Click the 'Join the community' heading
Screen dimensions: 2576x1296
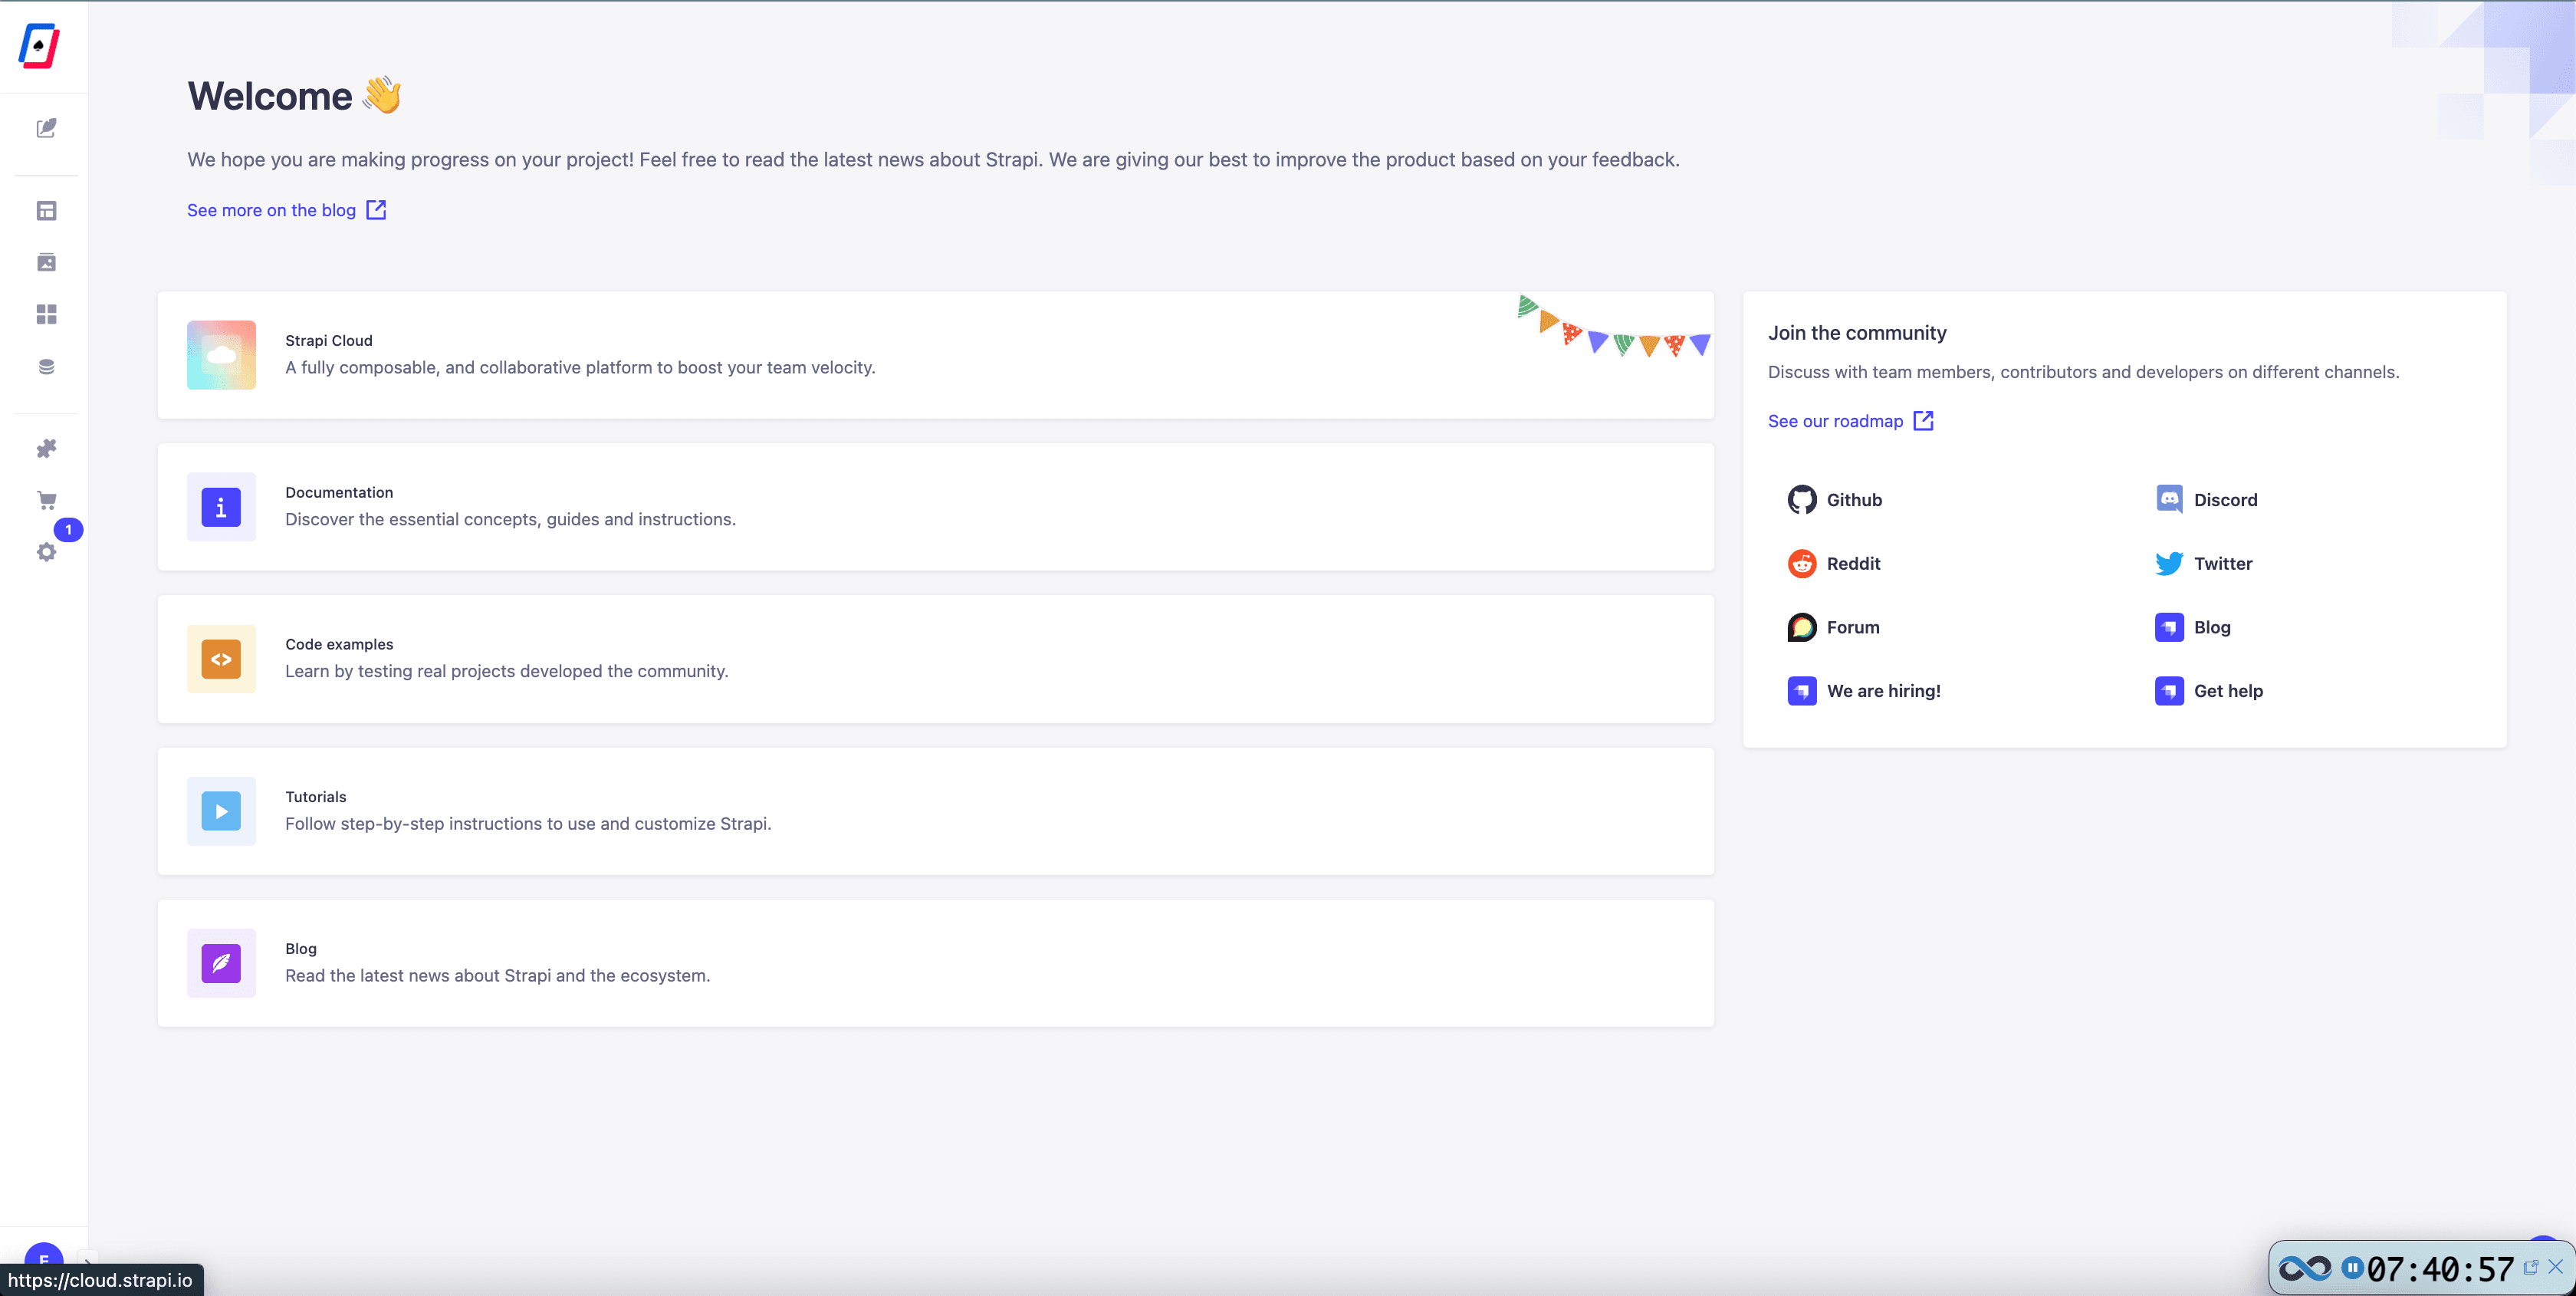click(1857, 333)
